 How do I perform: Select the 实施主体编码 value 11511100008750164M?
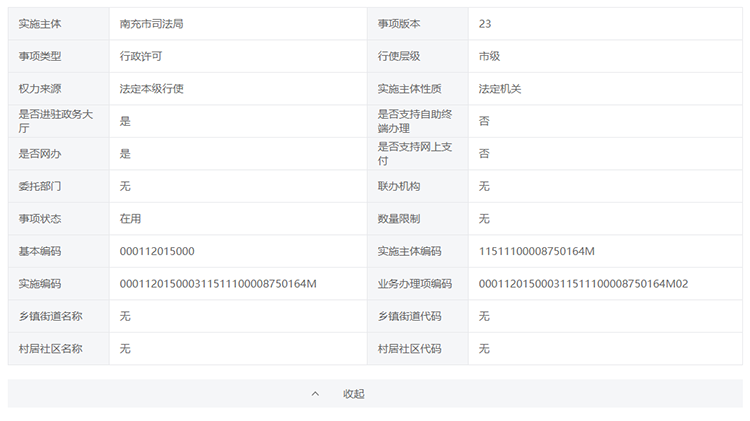pos(537,251)
